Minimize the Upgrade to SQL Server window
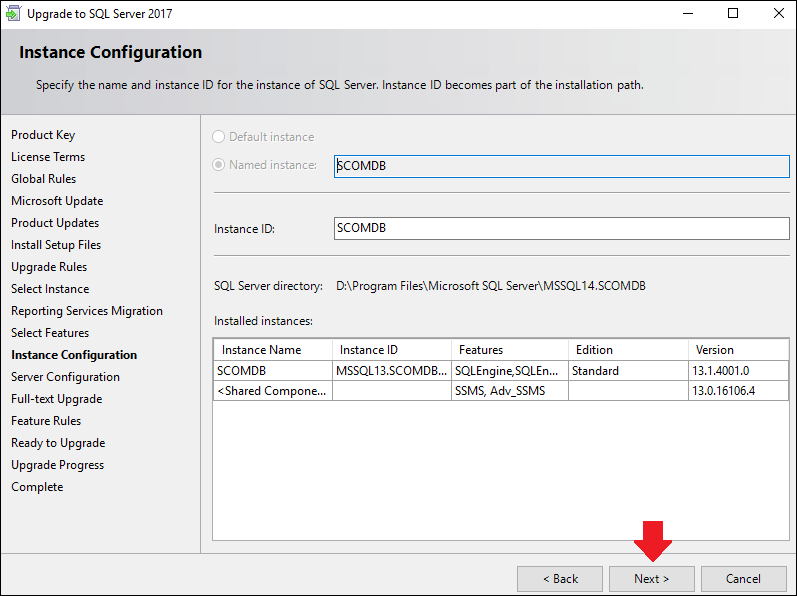Screen dimensions: 797x596 point(688,13)
